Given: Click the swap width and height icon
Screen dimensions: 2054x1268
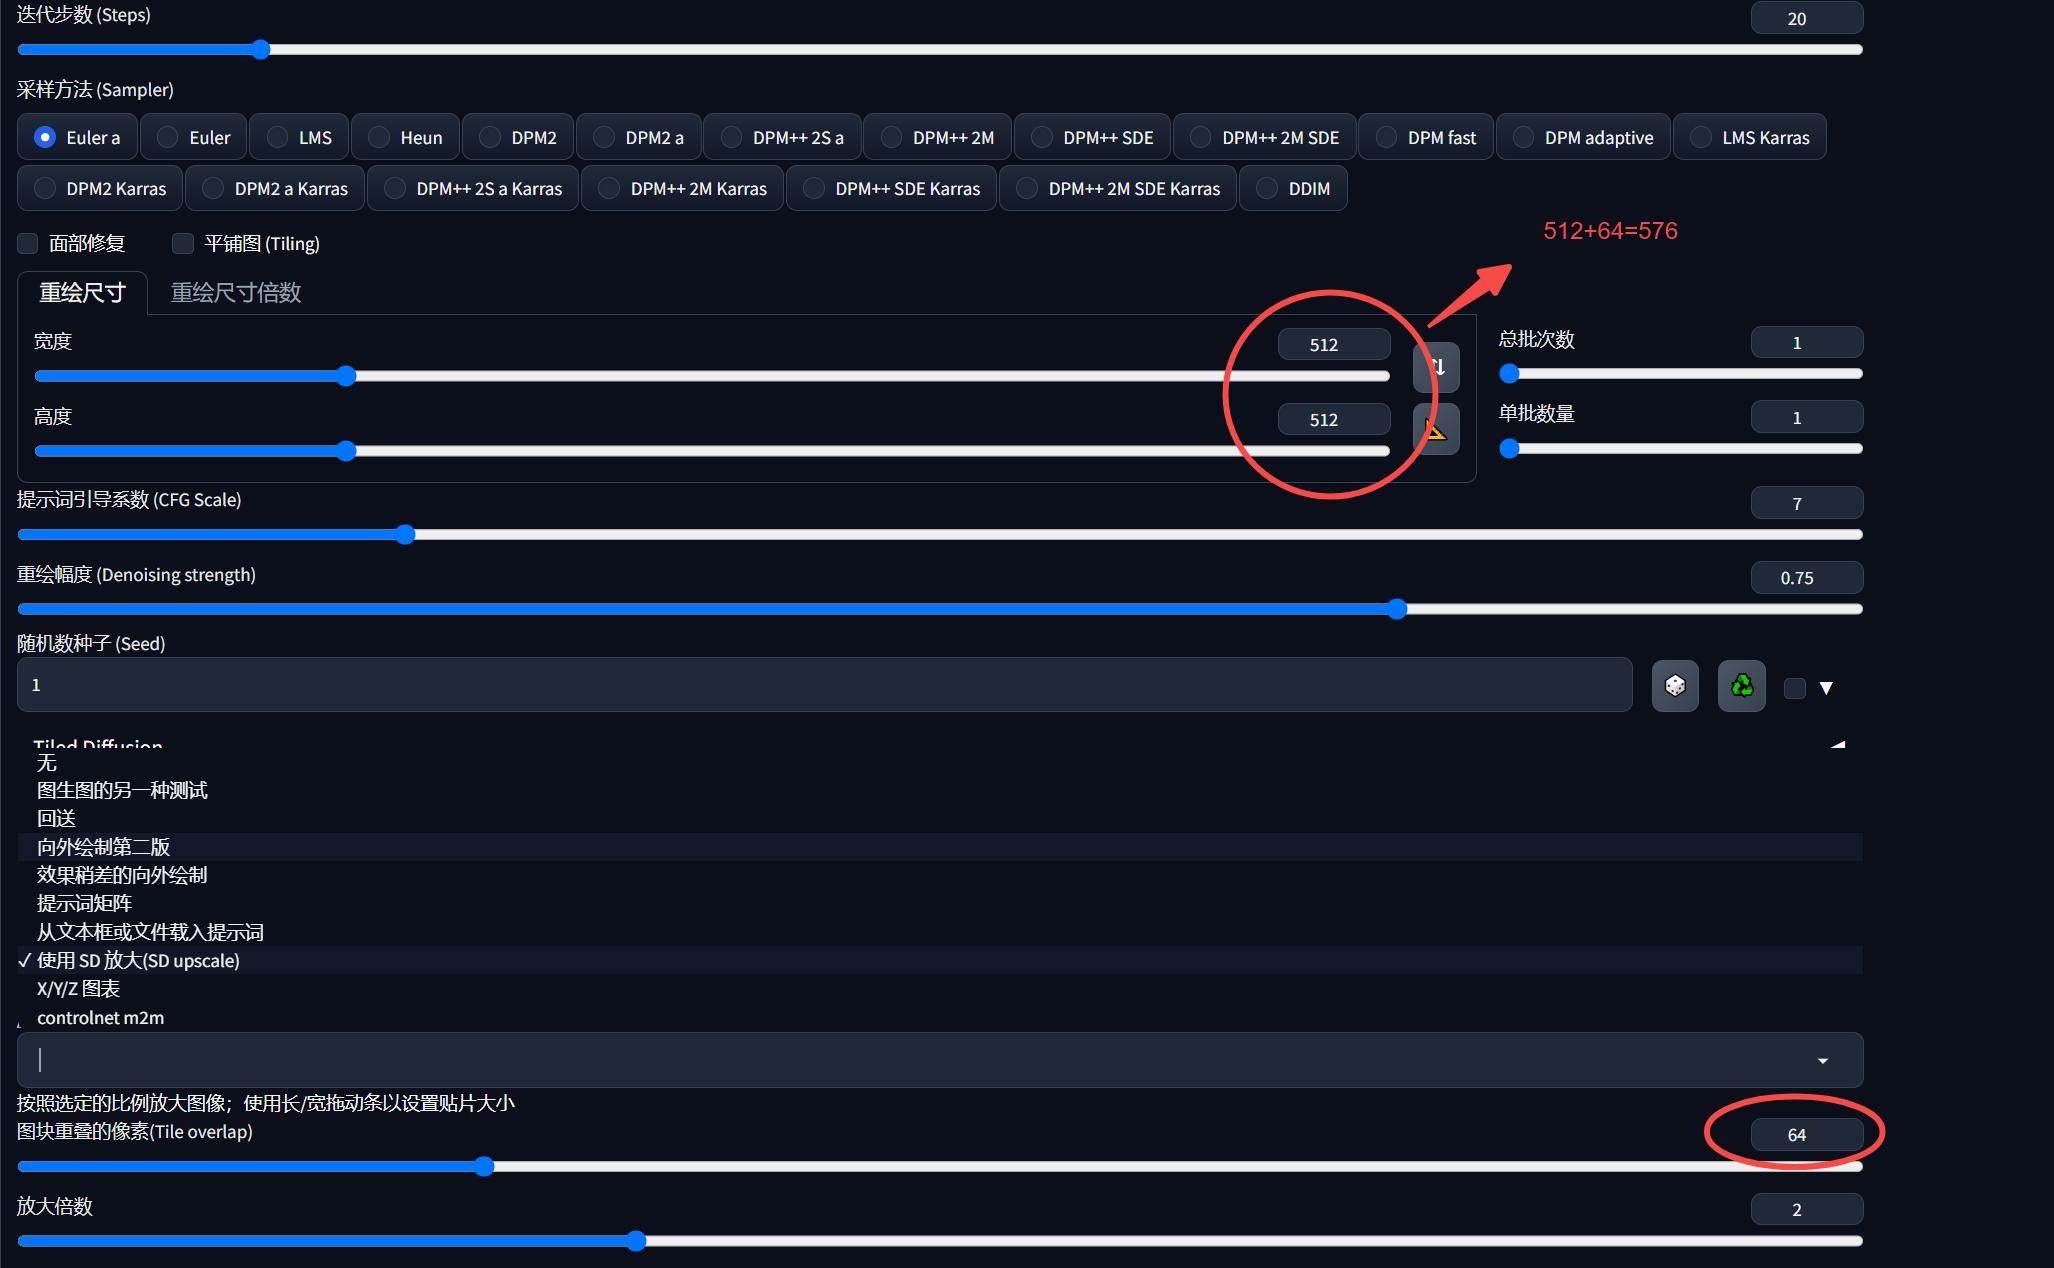Looking at the screenshot, I should [1436, 367].
